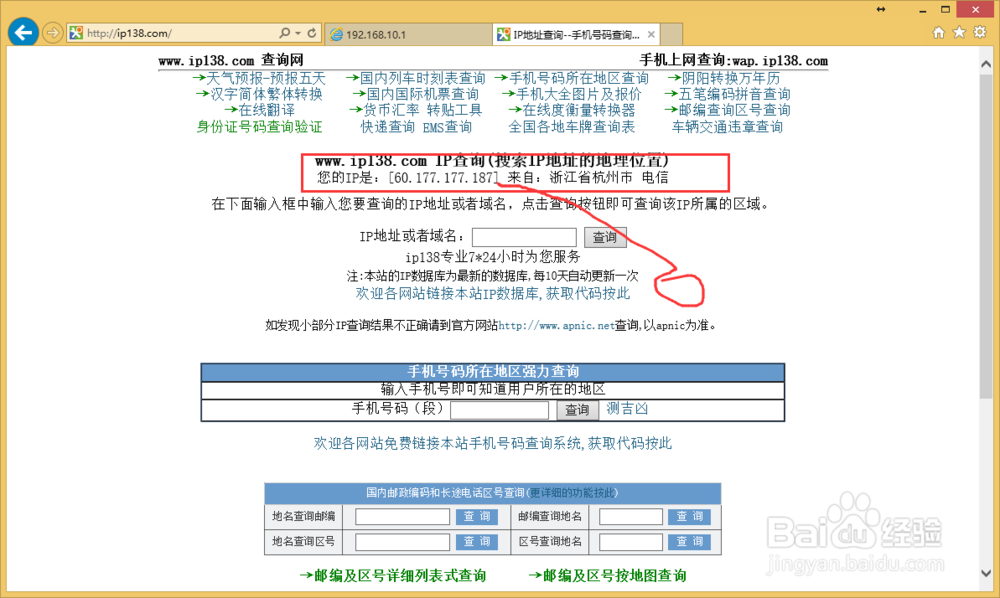Close the IP地址查询 tab
Screen dimensions: 1000x598
[651, 34]
